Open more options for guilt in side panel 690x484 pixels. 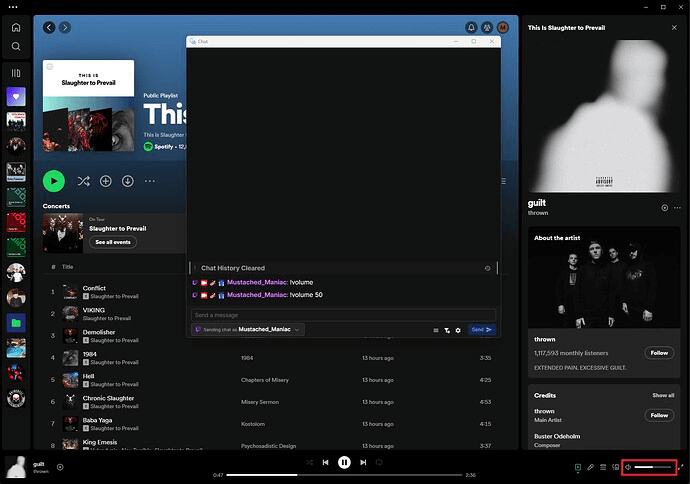(x=677, y=208)
